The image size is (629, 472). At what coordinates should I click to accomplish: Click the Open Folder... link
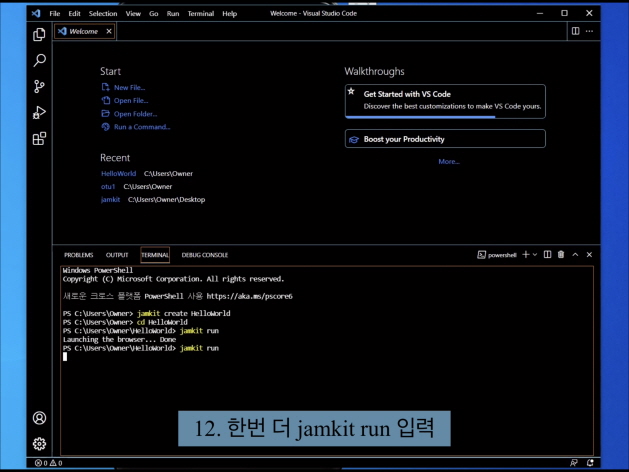[x=135, y=114]
